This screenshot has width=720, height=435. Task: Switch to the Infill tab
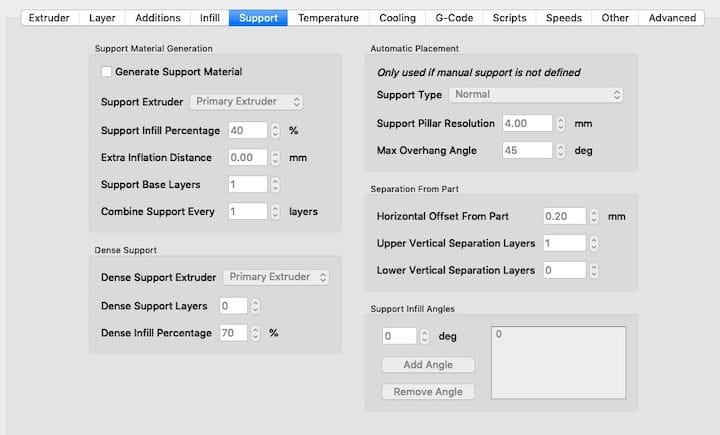click(209, 18)
